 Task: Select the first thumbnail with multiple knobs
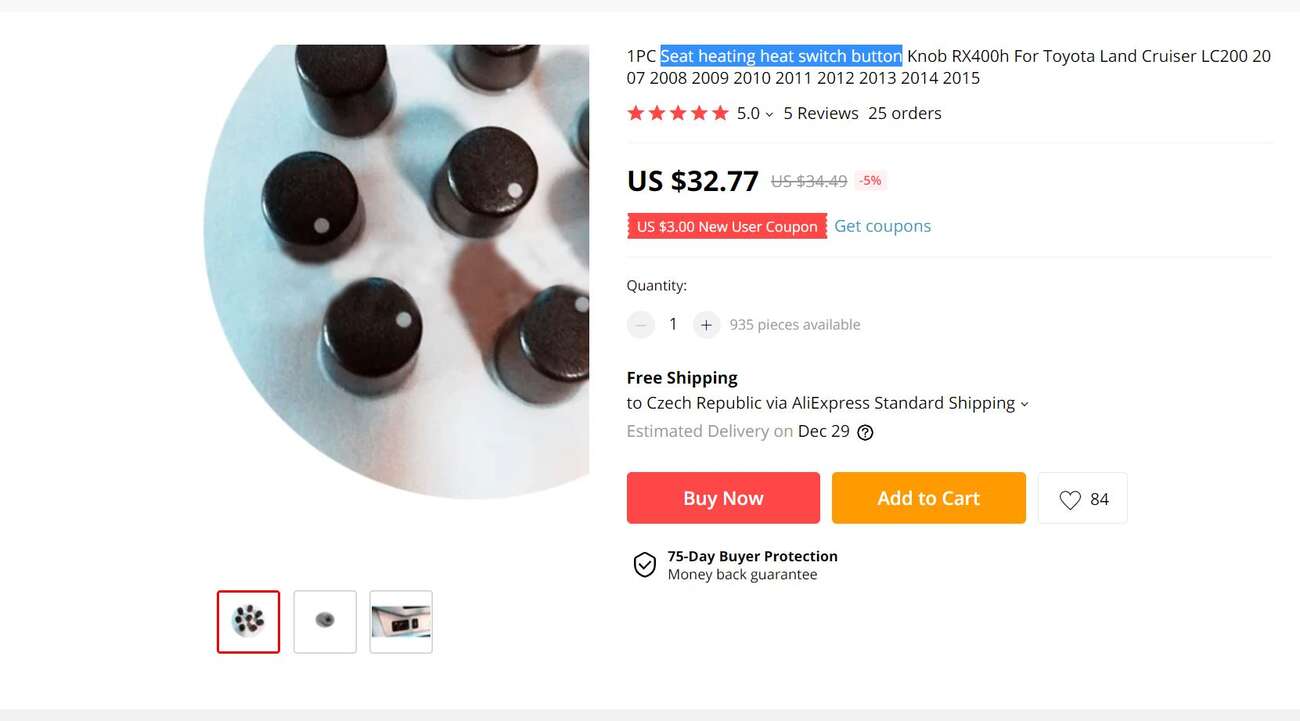[249, 622]
